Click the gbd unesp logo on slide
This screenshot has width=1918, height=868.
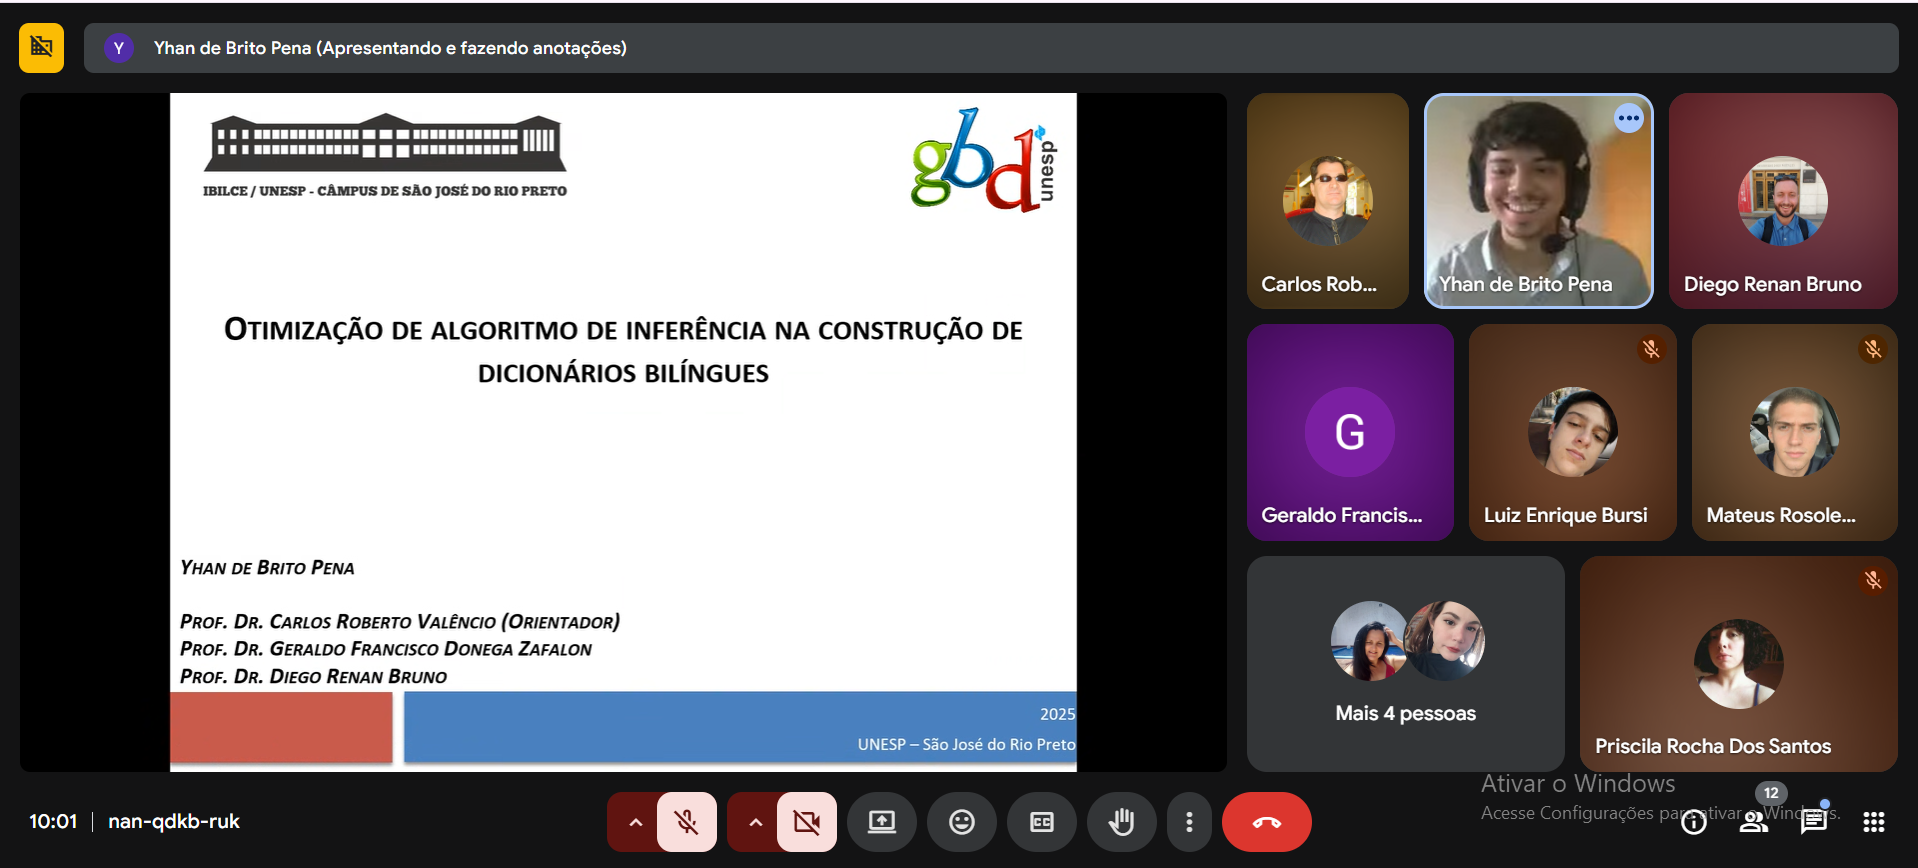(x=983, y=159)
